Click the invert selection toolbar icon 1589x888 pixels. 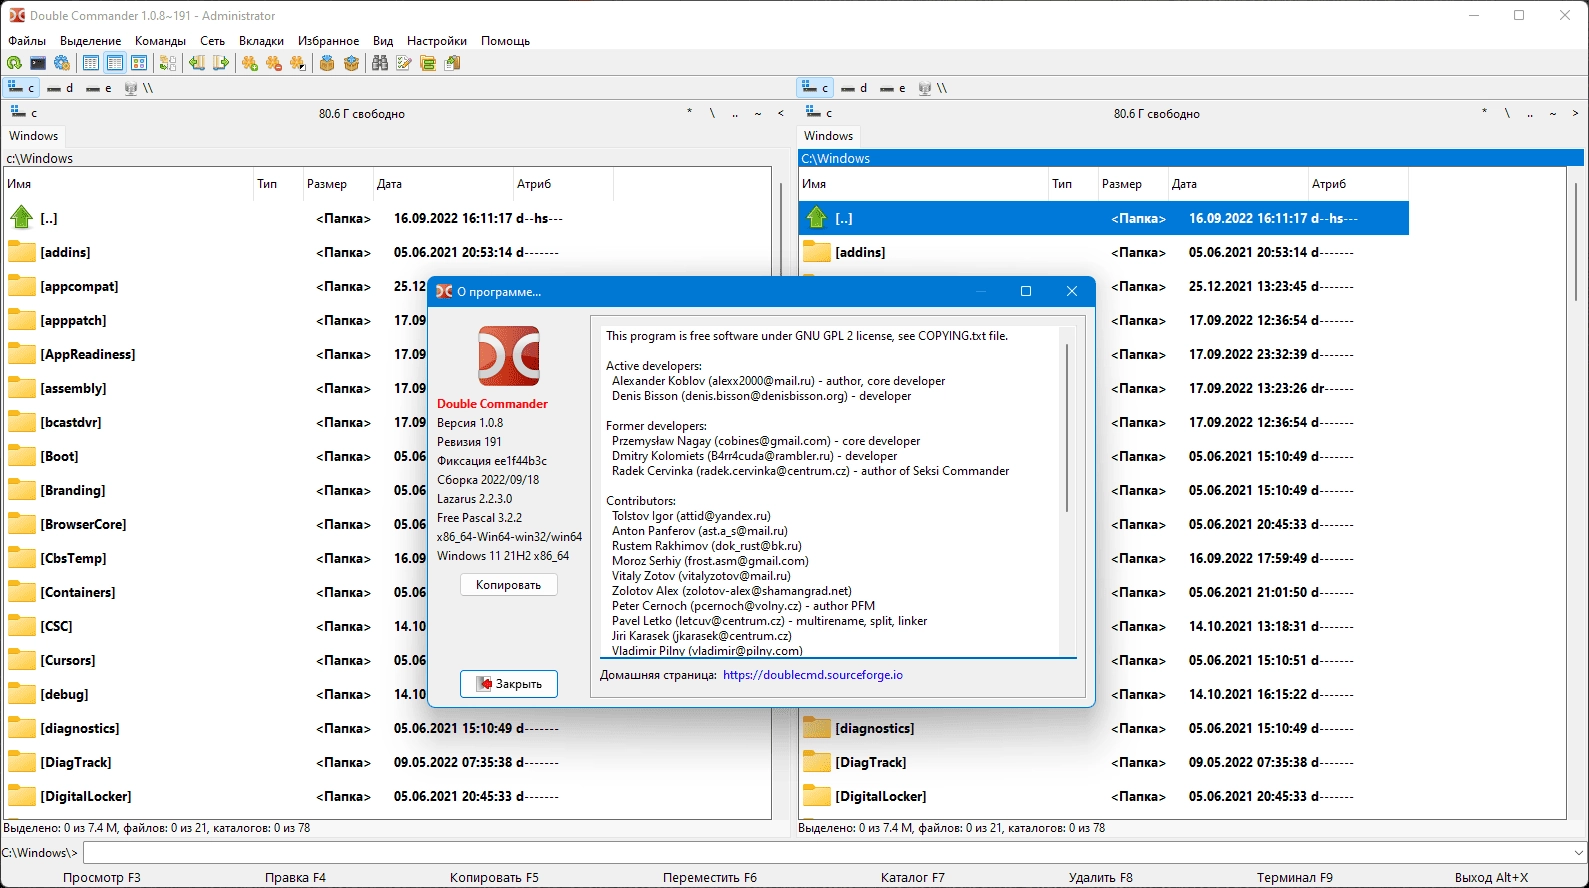coord(298,63)
